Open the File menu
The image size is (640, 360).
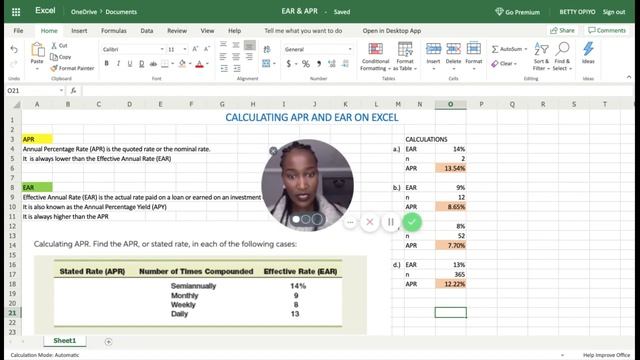pos(18,31)
